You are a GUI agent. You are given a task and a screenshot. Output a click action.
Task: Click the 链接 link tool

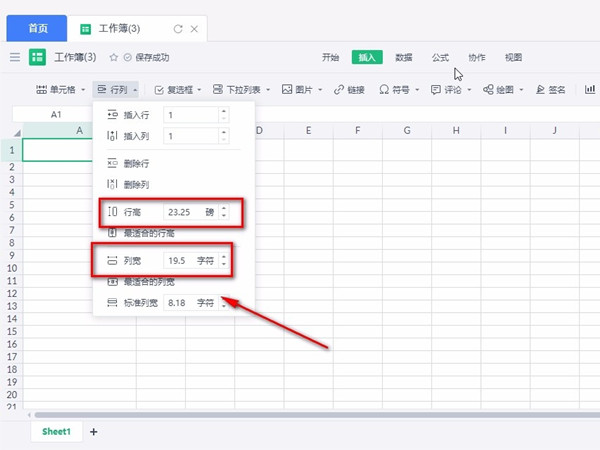(349, 90)
